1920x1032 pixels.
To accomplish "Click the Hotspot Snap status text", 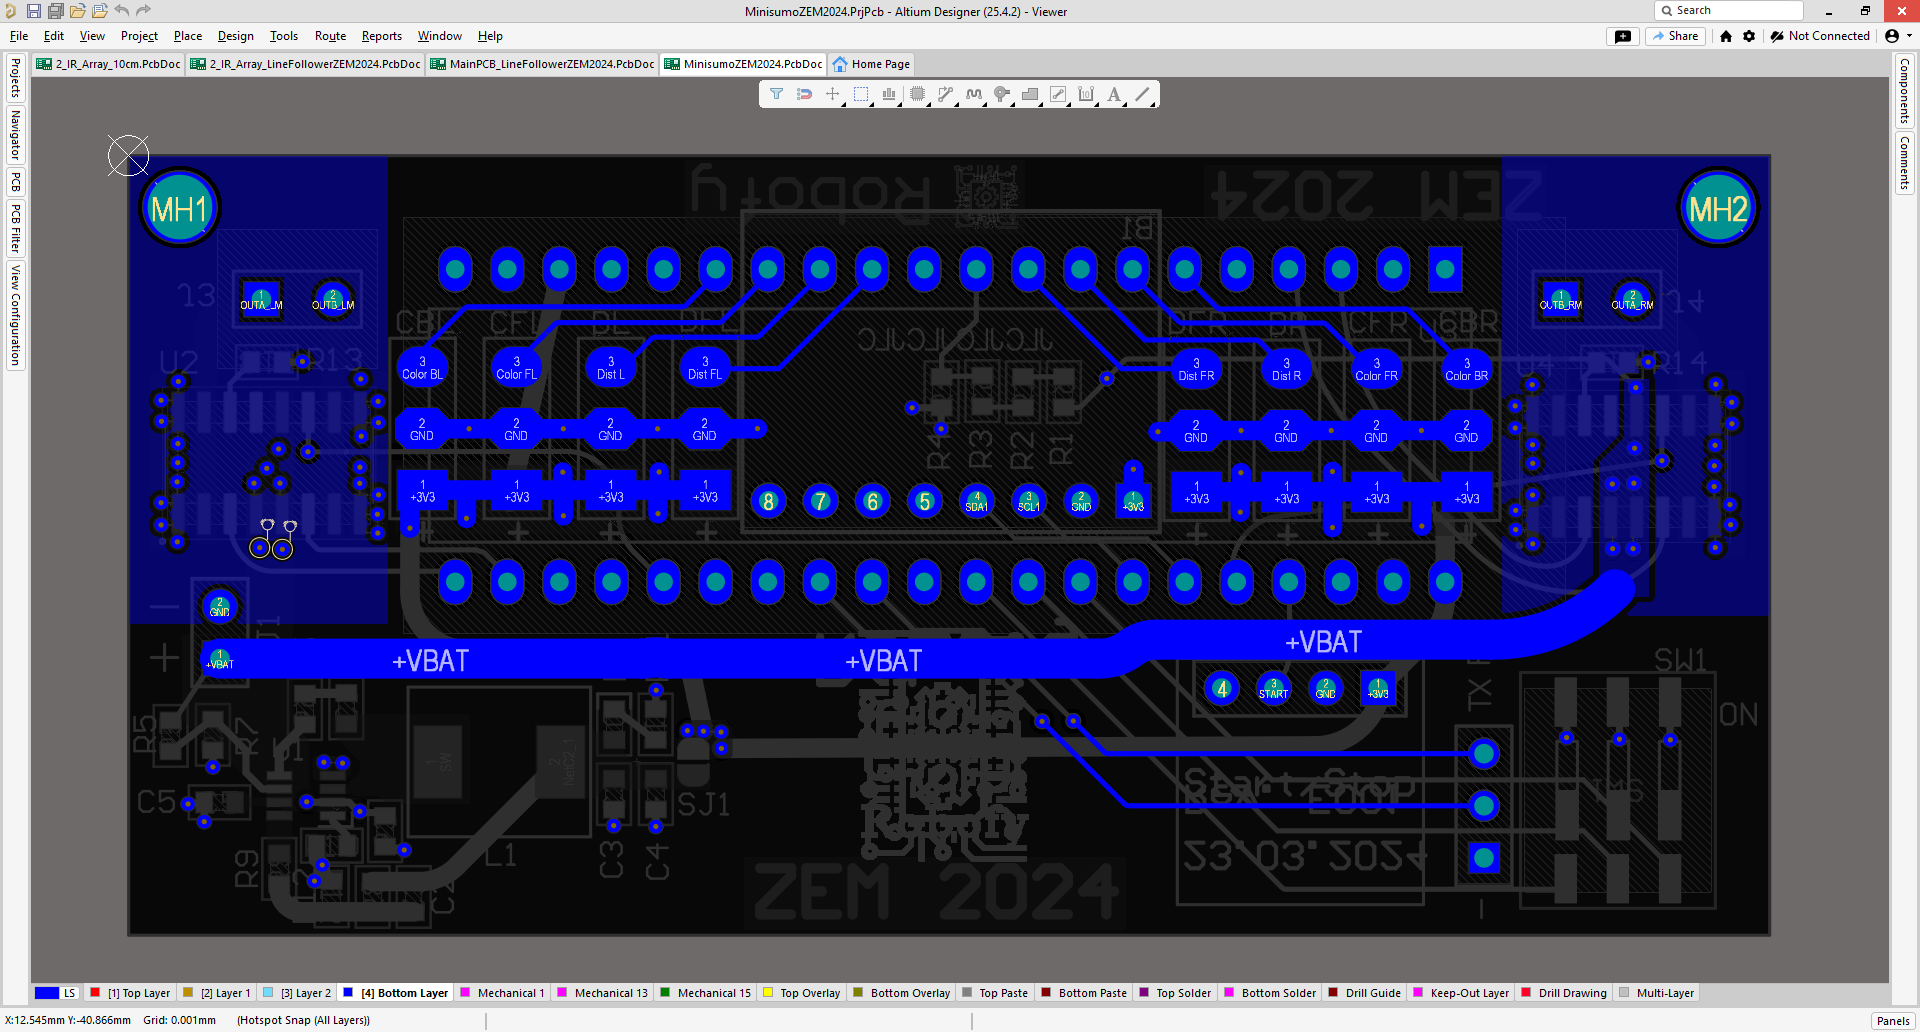I will coord(303,1020).
